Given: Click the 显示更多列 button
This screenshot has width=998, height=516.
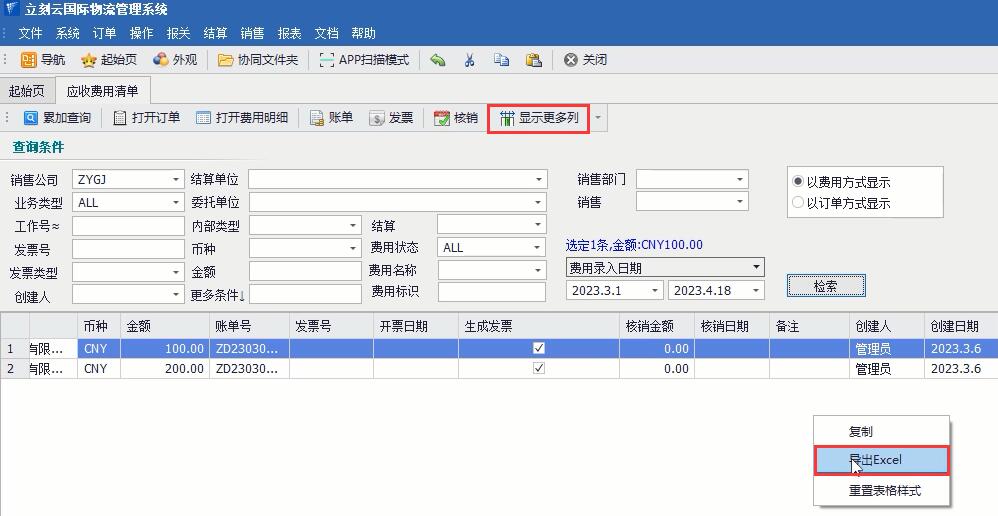Looking at the screenshot, I should click(538, 118).
